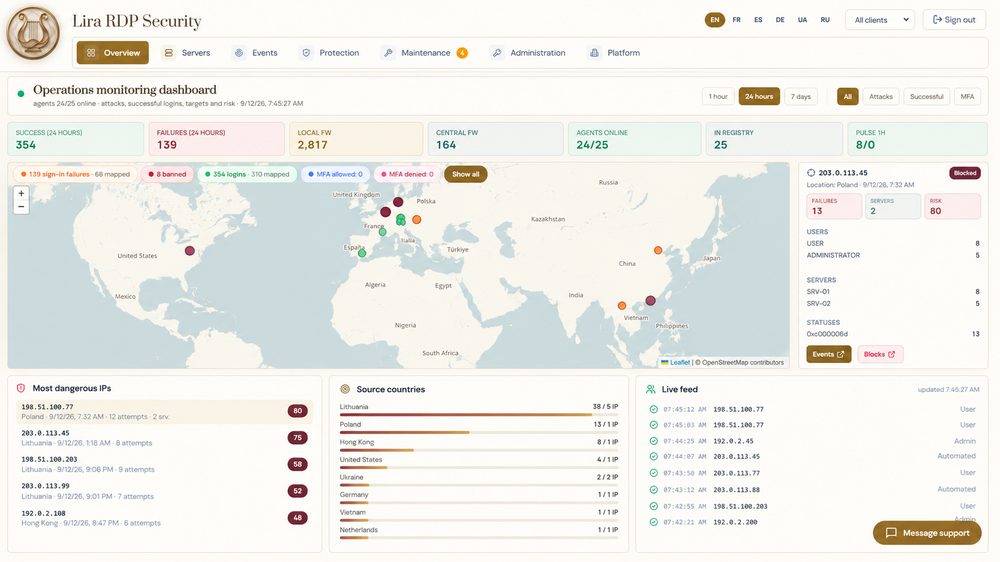Image resolution: width=1000 pixels, height=562 pixels.
Task: Toggle the MFA allowed map layer
Action: click(335, 174)
